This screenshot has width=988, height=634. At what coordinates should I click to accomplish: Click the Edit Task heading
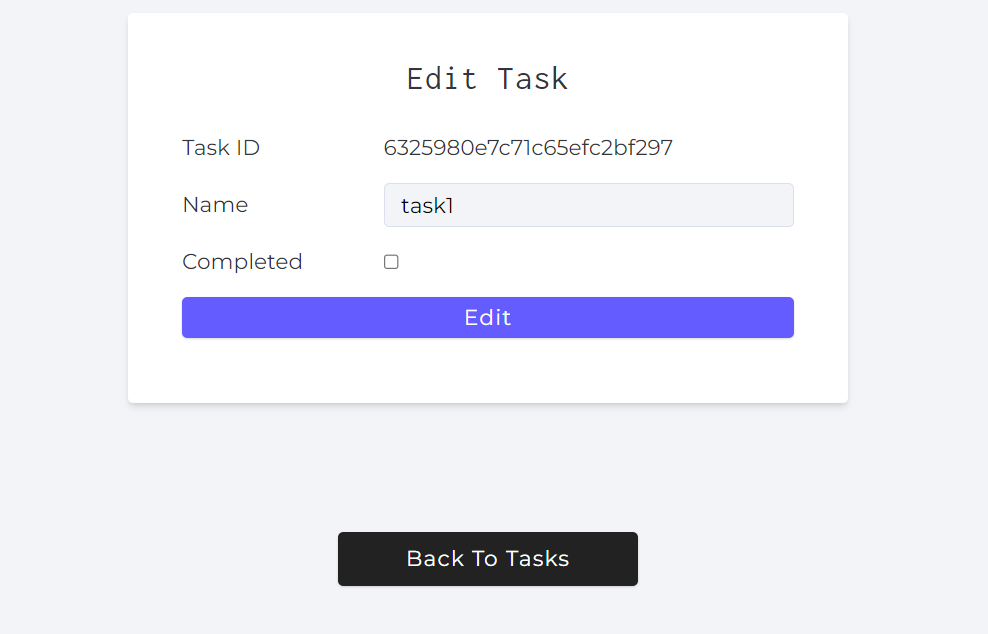(487, 78)
